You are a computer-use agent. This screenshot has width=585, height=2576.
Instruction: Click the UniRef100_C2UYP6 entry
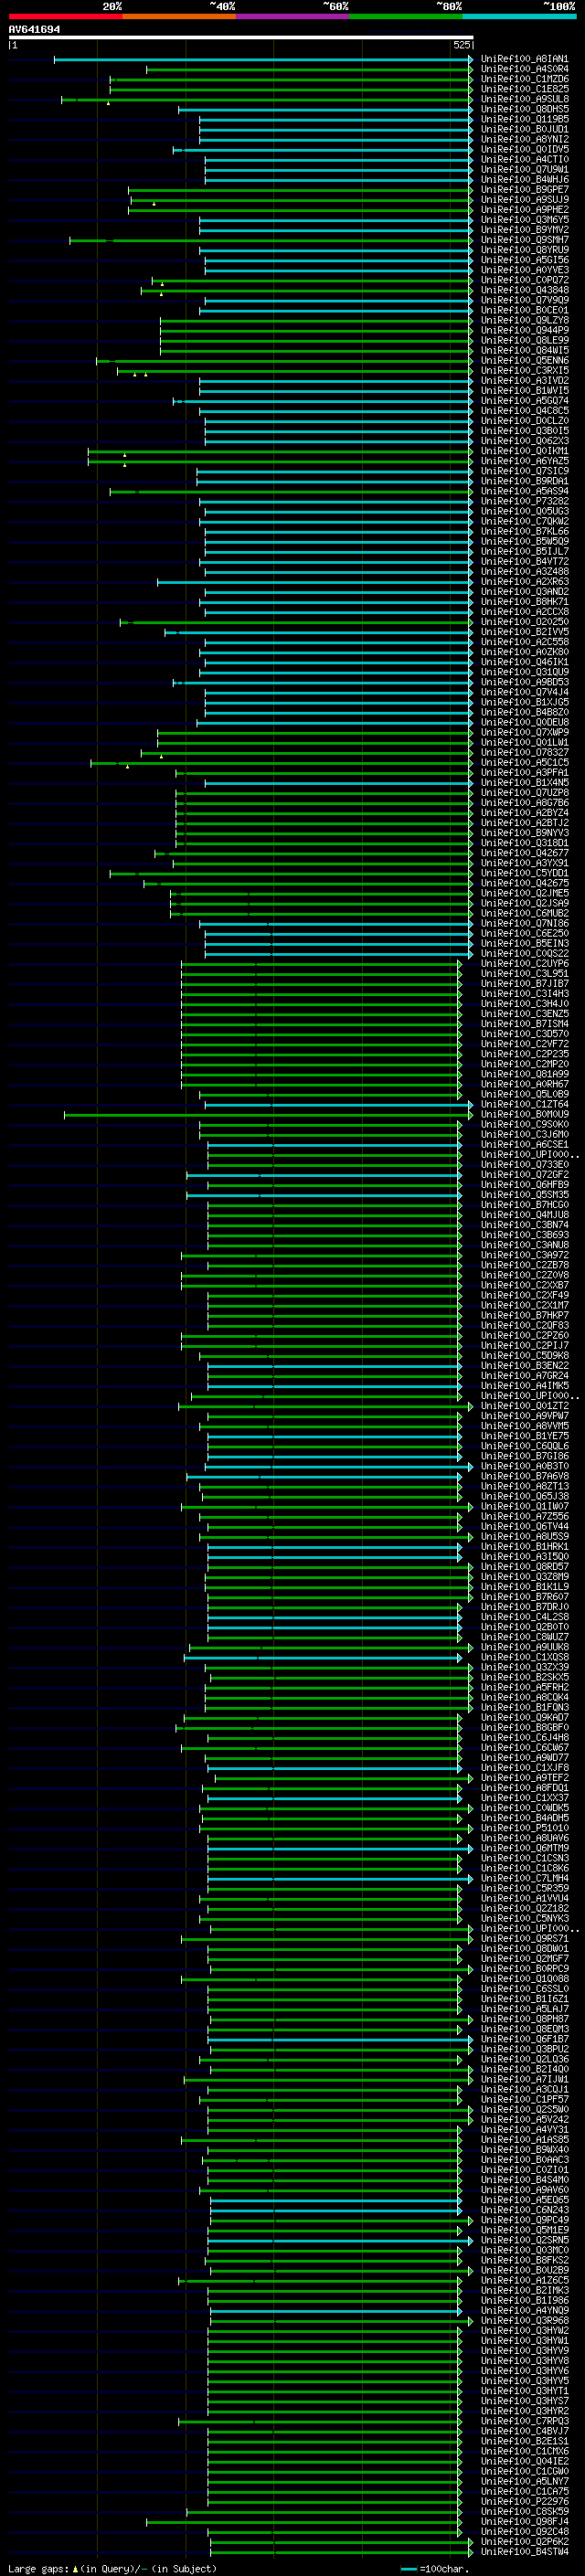click(x=524, y=963)
